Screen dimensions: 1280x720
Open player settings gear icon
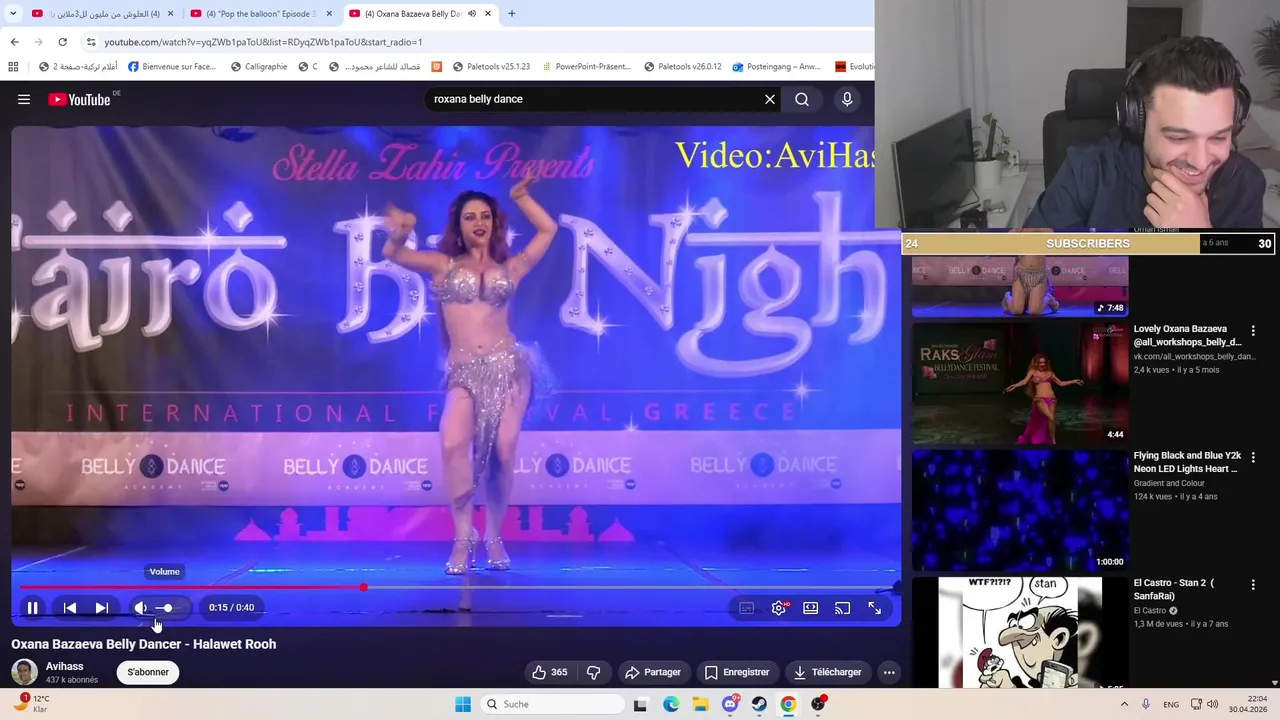click(779, 607)
